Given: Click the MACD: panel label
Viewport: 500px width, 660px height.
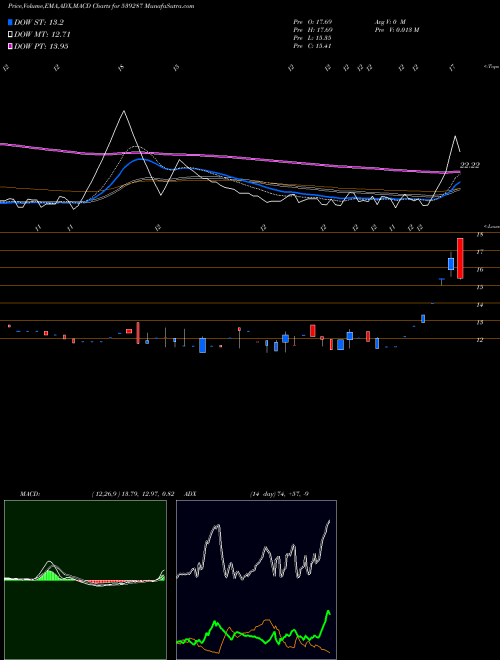Looking at the screenshot, I should 30,494.
